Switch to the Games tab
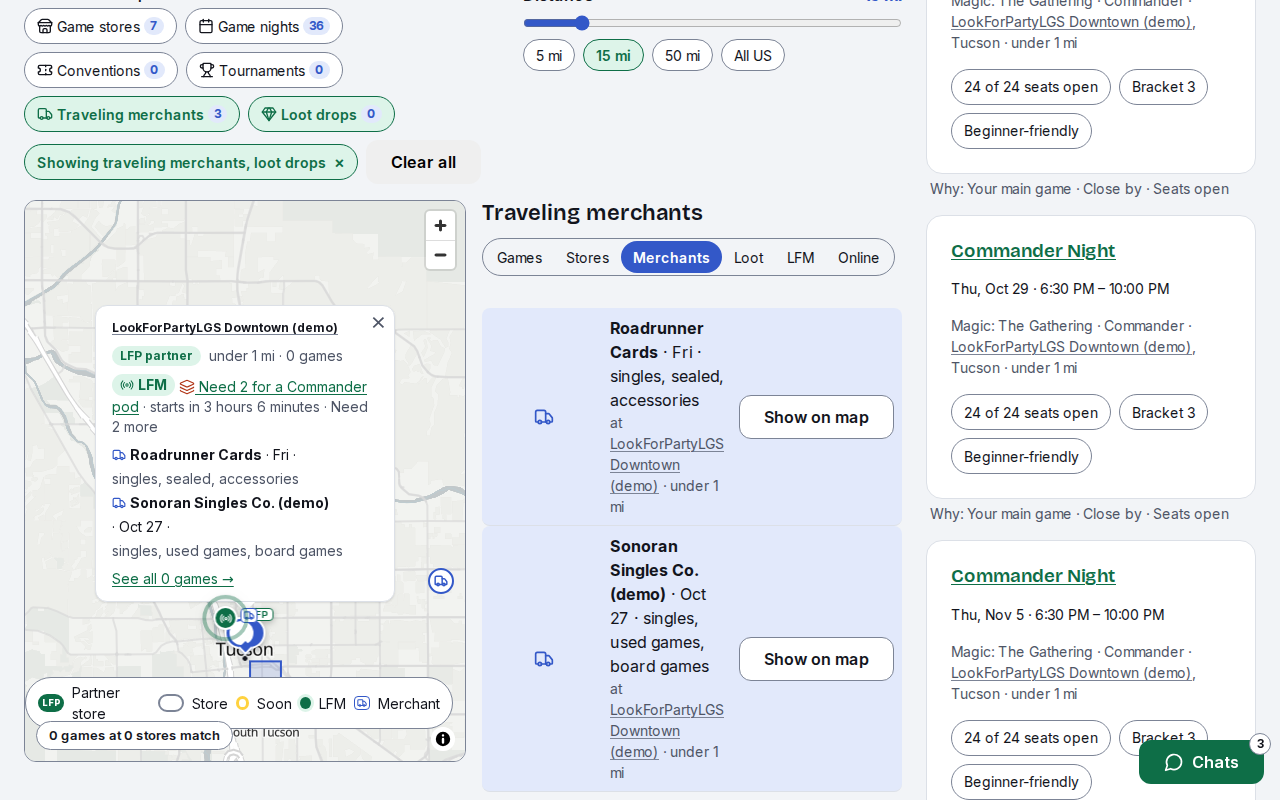 [x=520, y=257]
